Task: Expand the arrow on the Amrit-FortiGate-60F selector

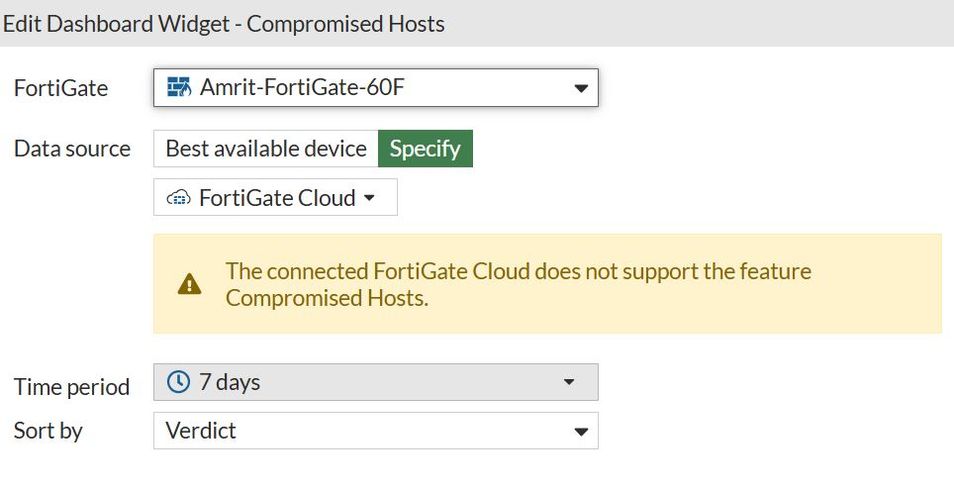Action: [581, 88]
